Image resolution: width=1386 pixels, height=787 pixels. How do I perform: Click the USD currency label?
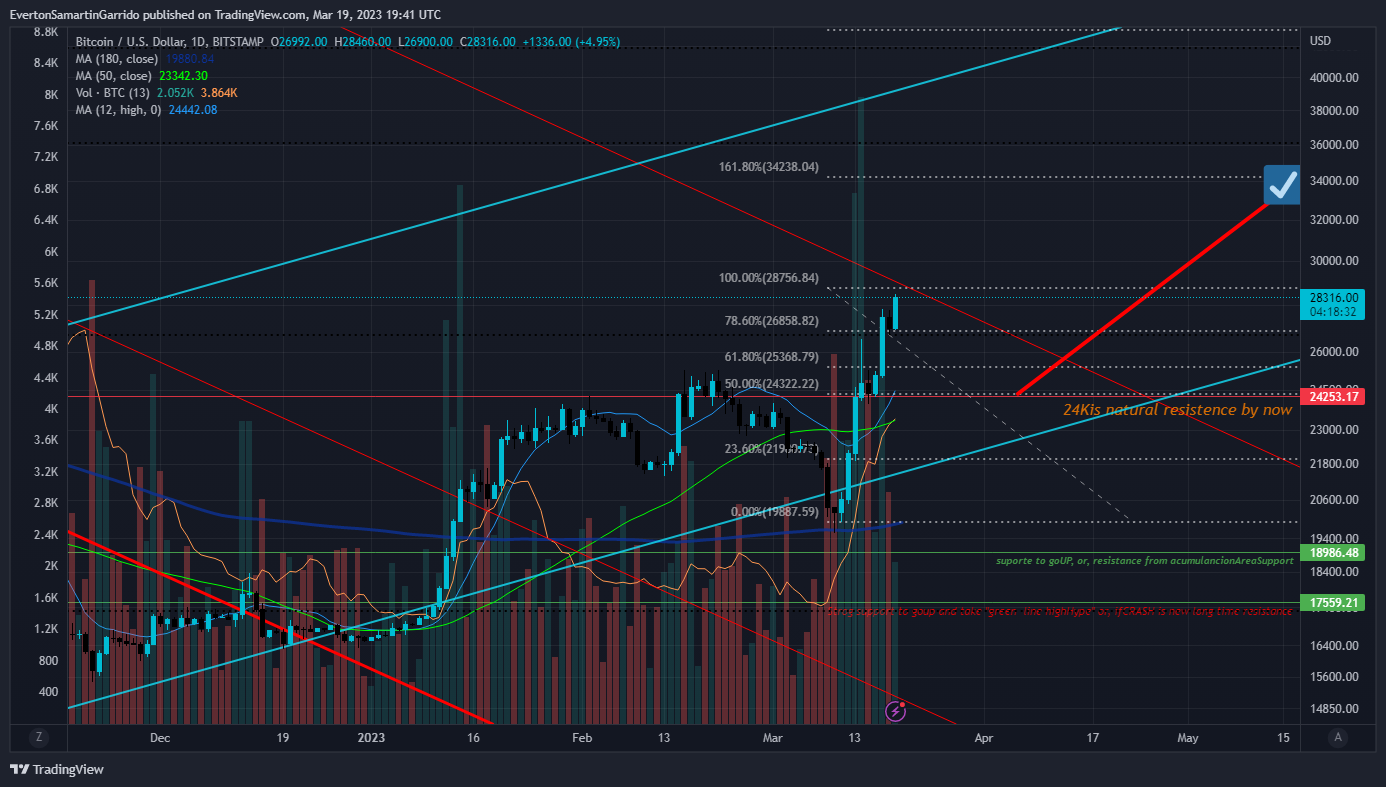[1320, 41]
